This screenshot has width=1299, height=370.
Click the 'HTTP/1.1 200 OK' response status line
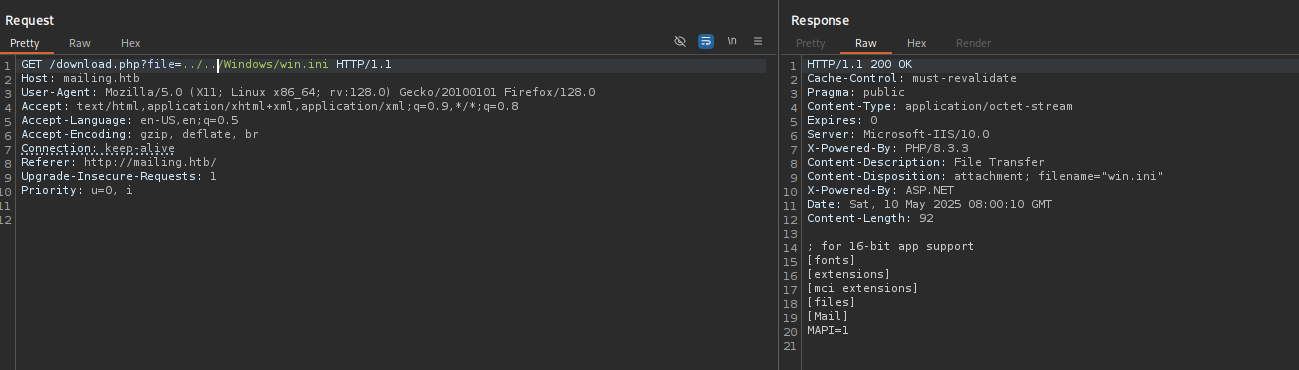click(860, 65)
